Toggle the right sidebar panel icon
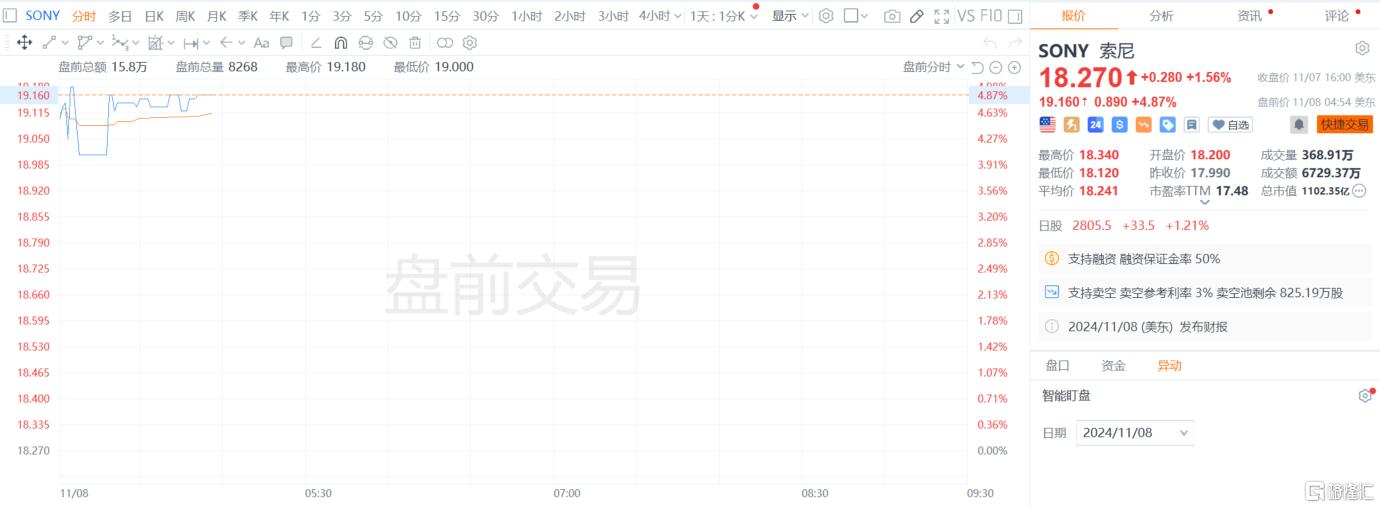This screenshot has width=1380, height=508. pos(1015,16)
